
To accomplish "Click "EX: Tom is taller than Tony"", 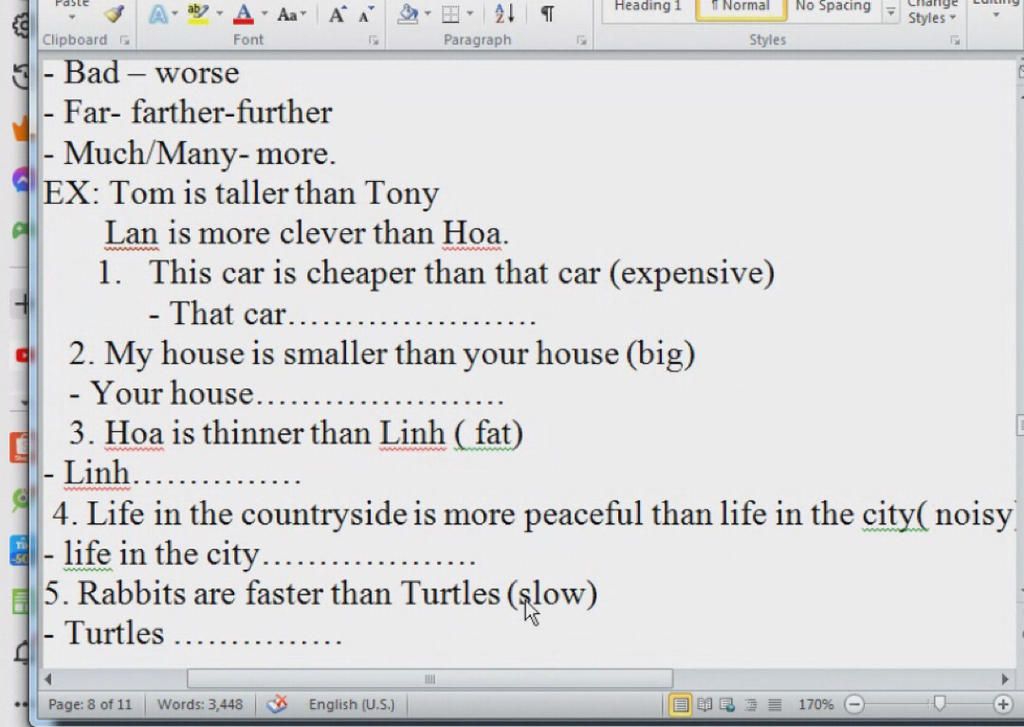I will pos(241,193).
